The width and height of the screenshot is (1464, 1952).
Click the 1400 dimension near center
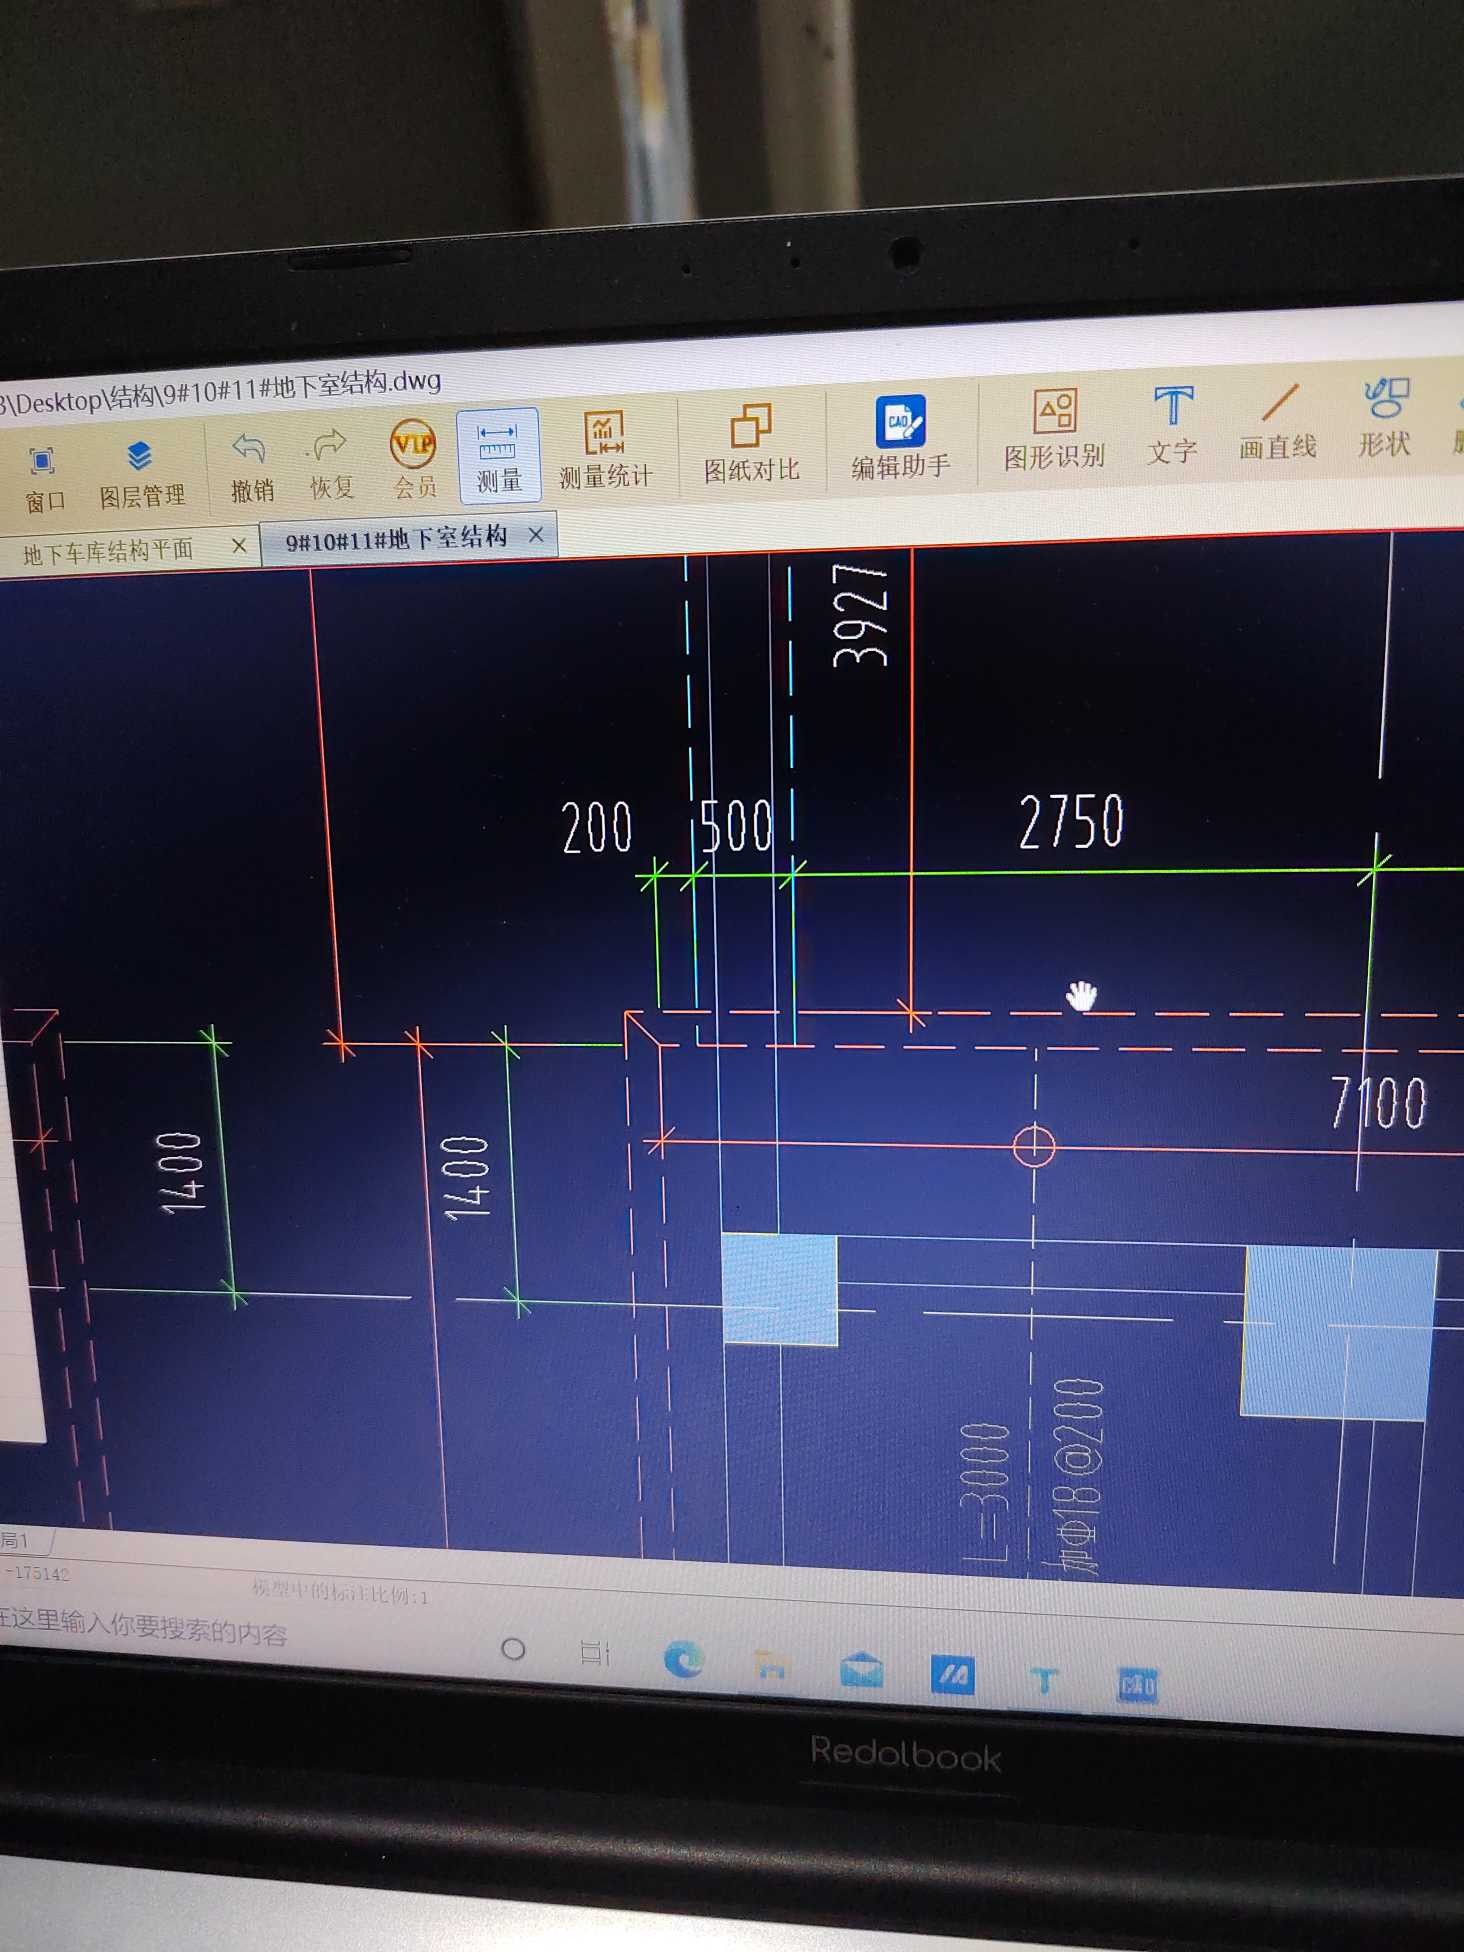[467, 1177]
